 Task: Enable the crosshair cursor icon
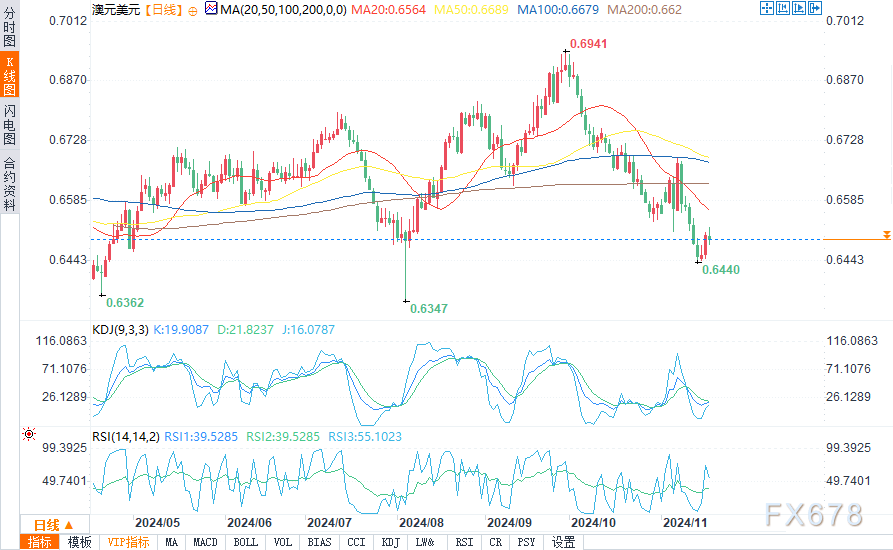point(767,8)
